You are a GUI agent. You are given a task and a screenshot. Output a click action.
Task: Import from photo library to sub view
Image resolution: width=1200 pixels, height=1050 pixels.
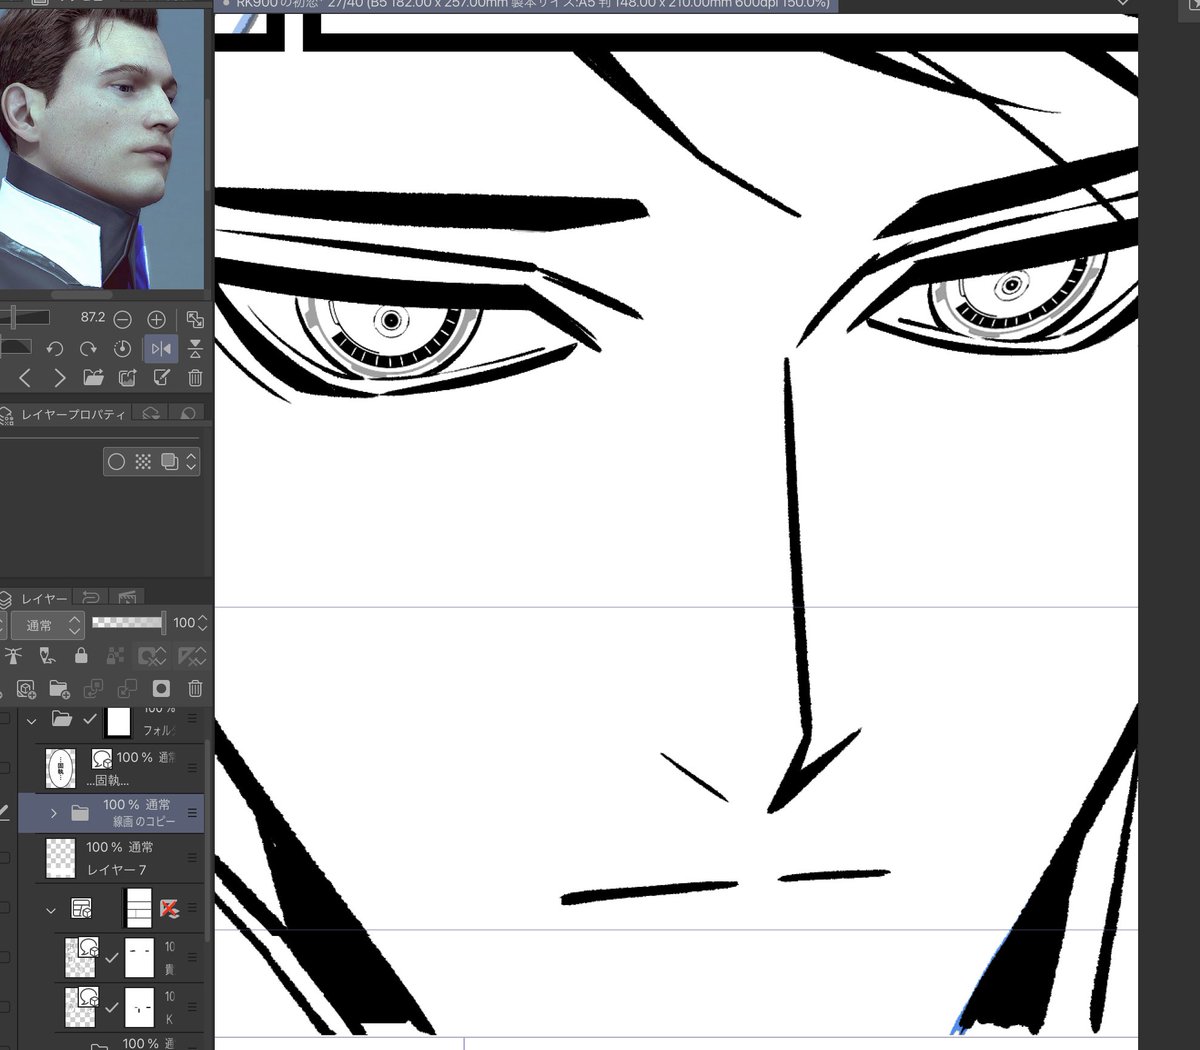pyautogui.click(x=128, y=377)
